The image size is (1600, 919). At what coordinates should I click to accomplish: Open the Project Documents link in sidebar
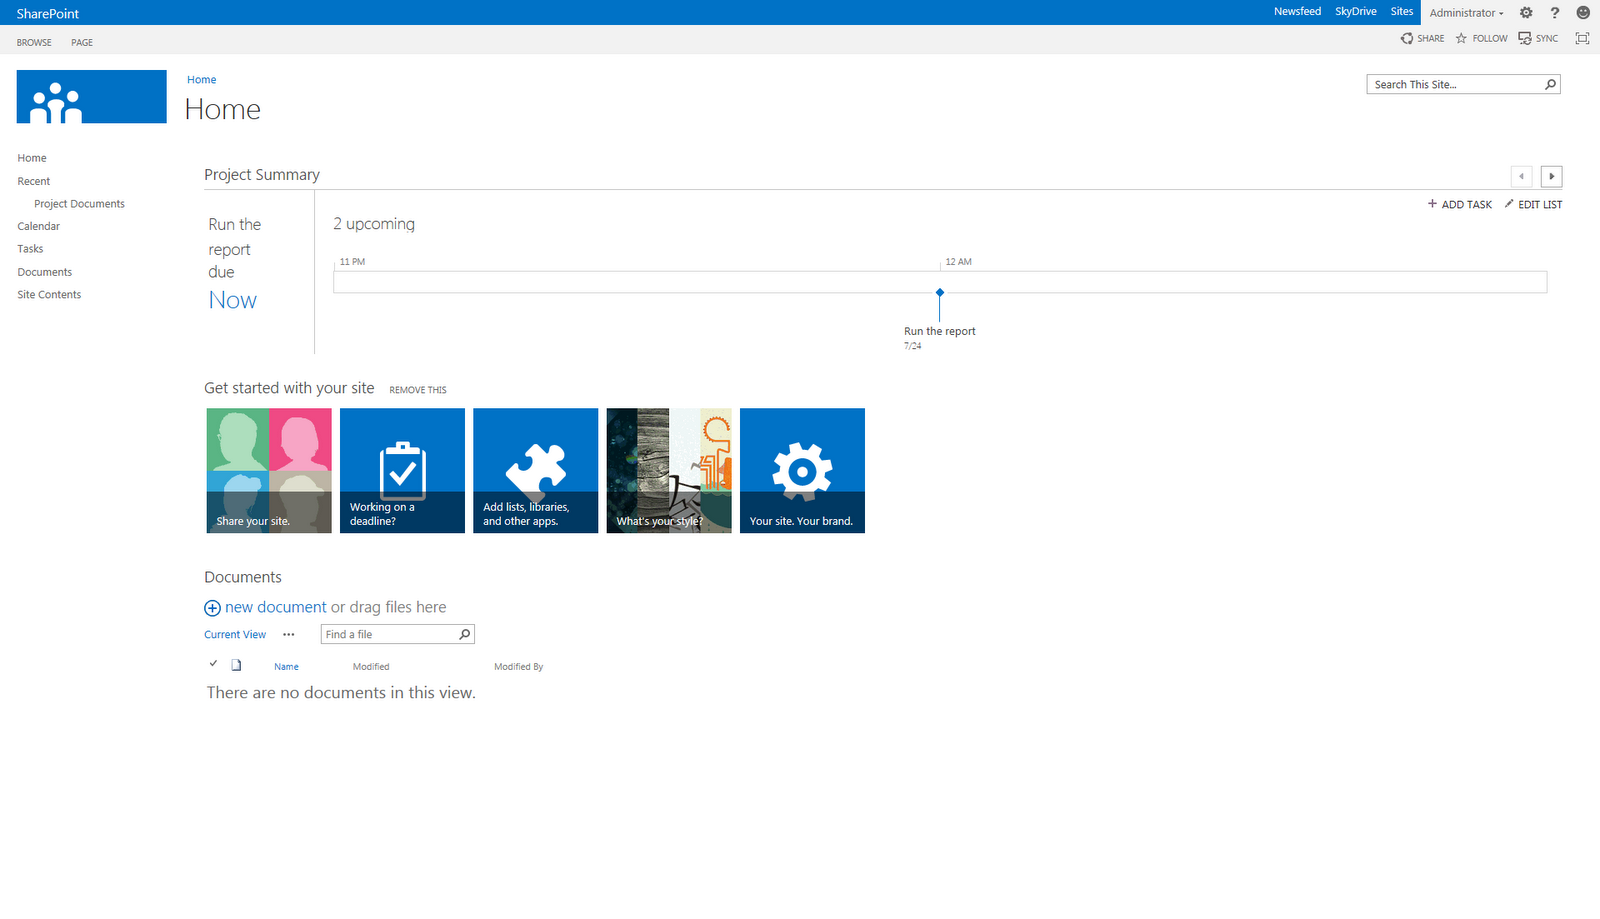pyautogui.click(x=79, y=203)
